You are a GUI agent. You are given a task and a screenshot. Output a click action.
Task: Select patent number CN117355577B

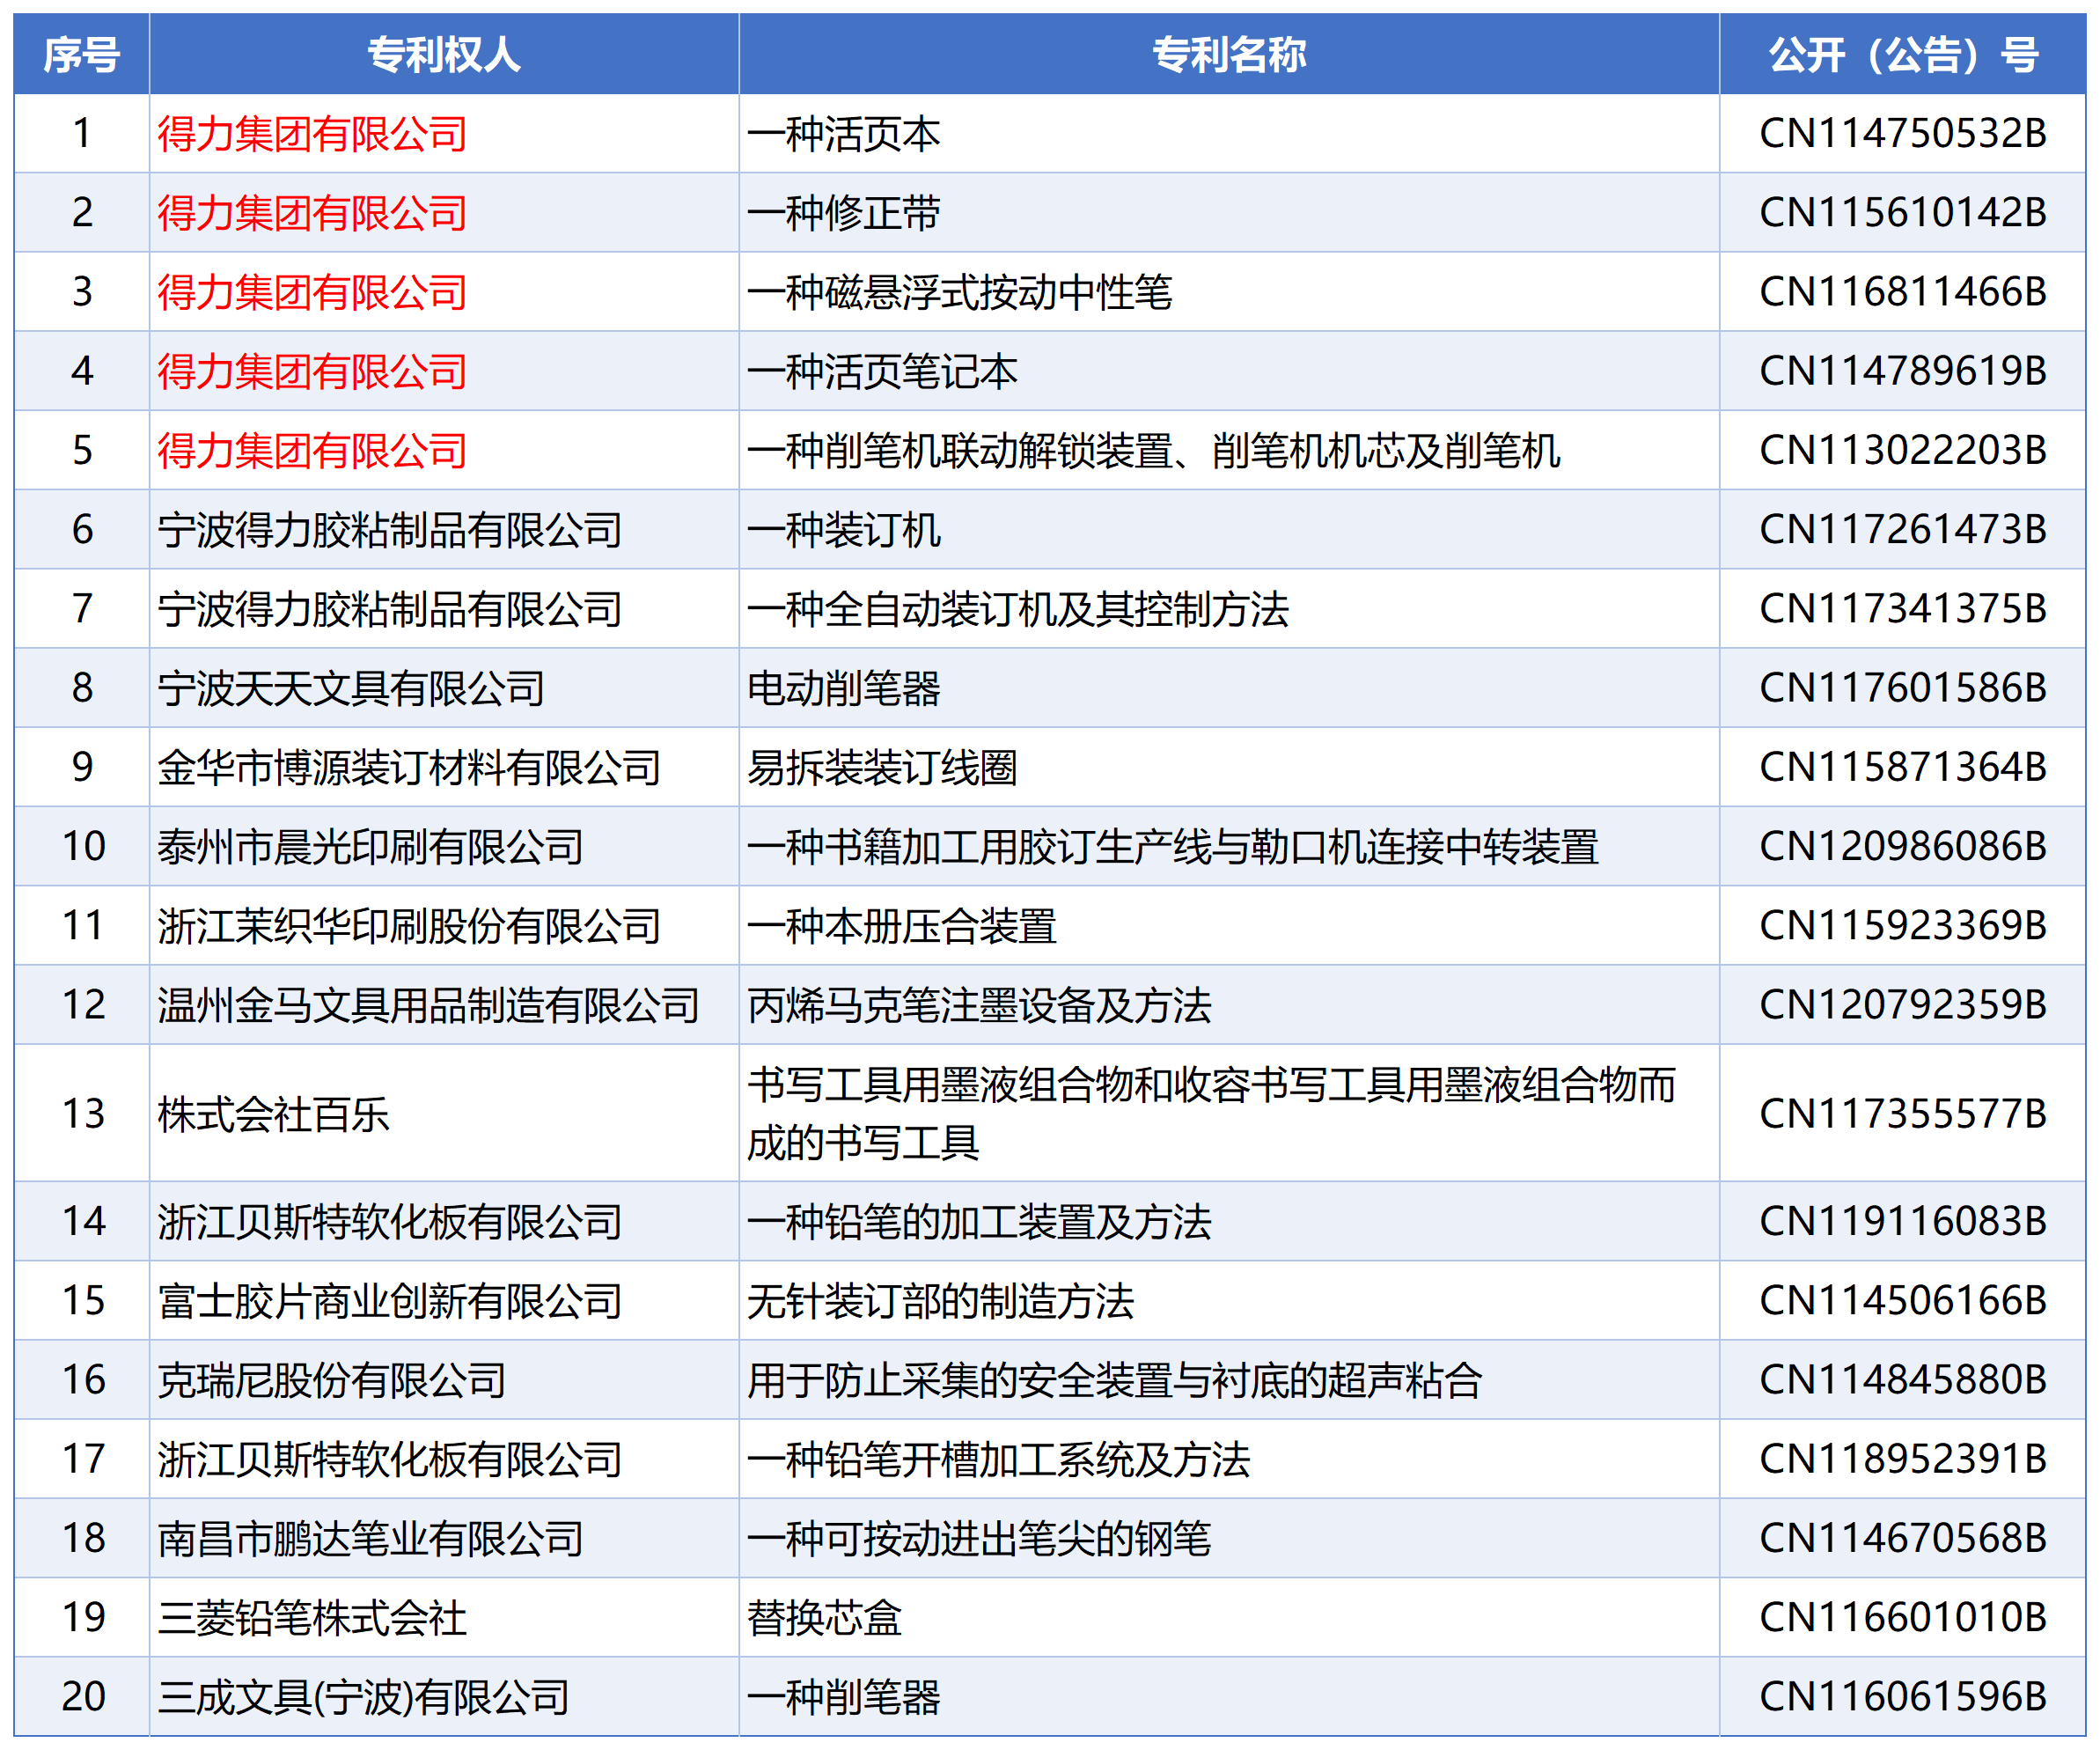pos(1903,1114)
